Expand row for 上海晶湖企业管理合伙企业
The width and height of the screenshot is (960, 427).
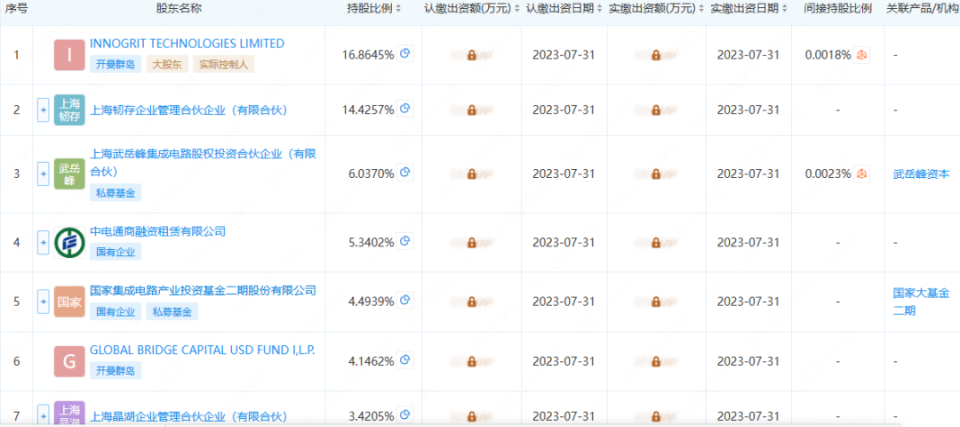click(43, 414)
